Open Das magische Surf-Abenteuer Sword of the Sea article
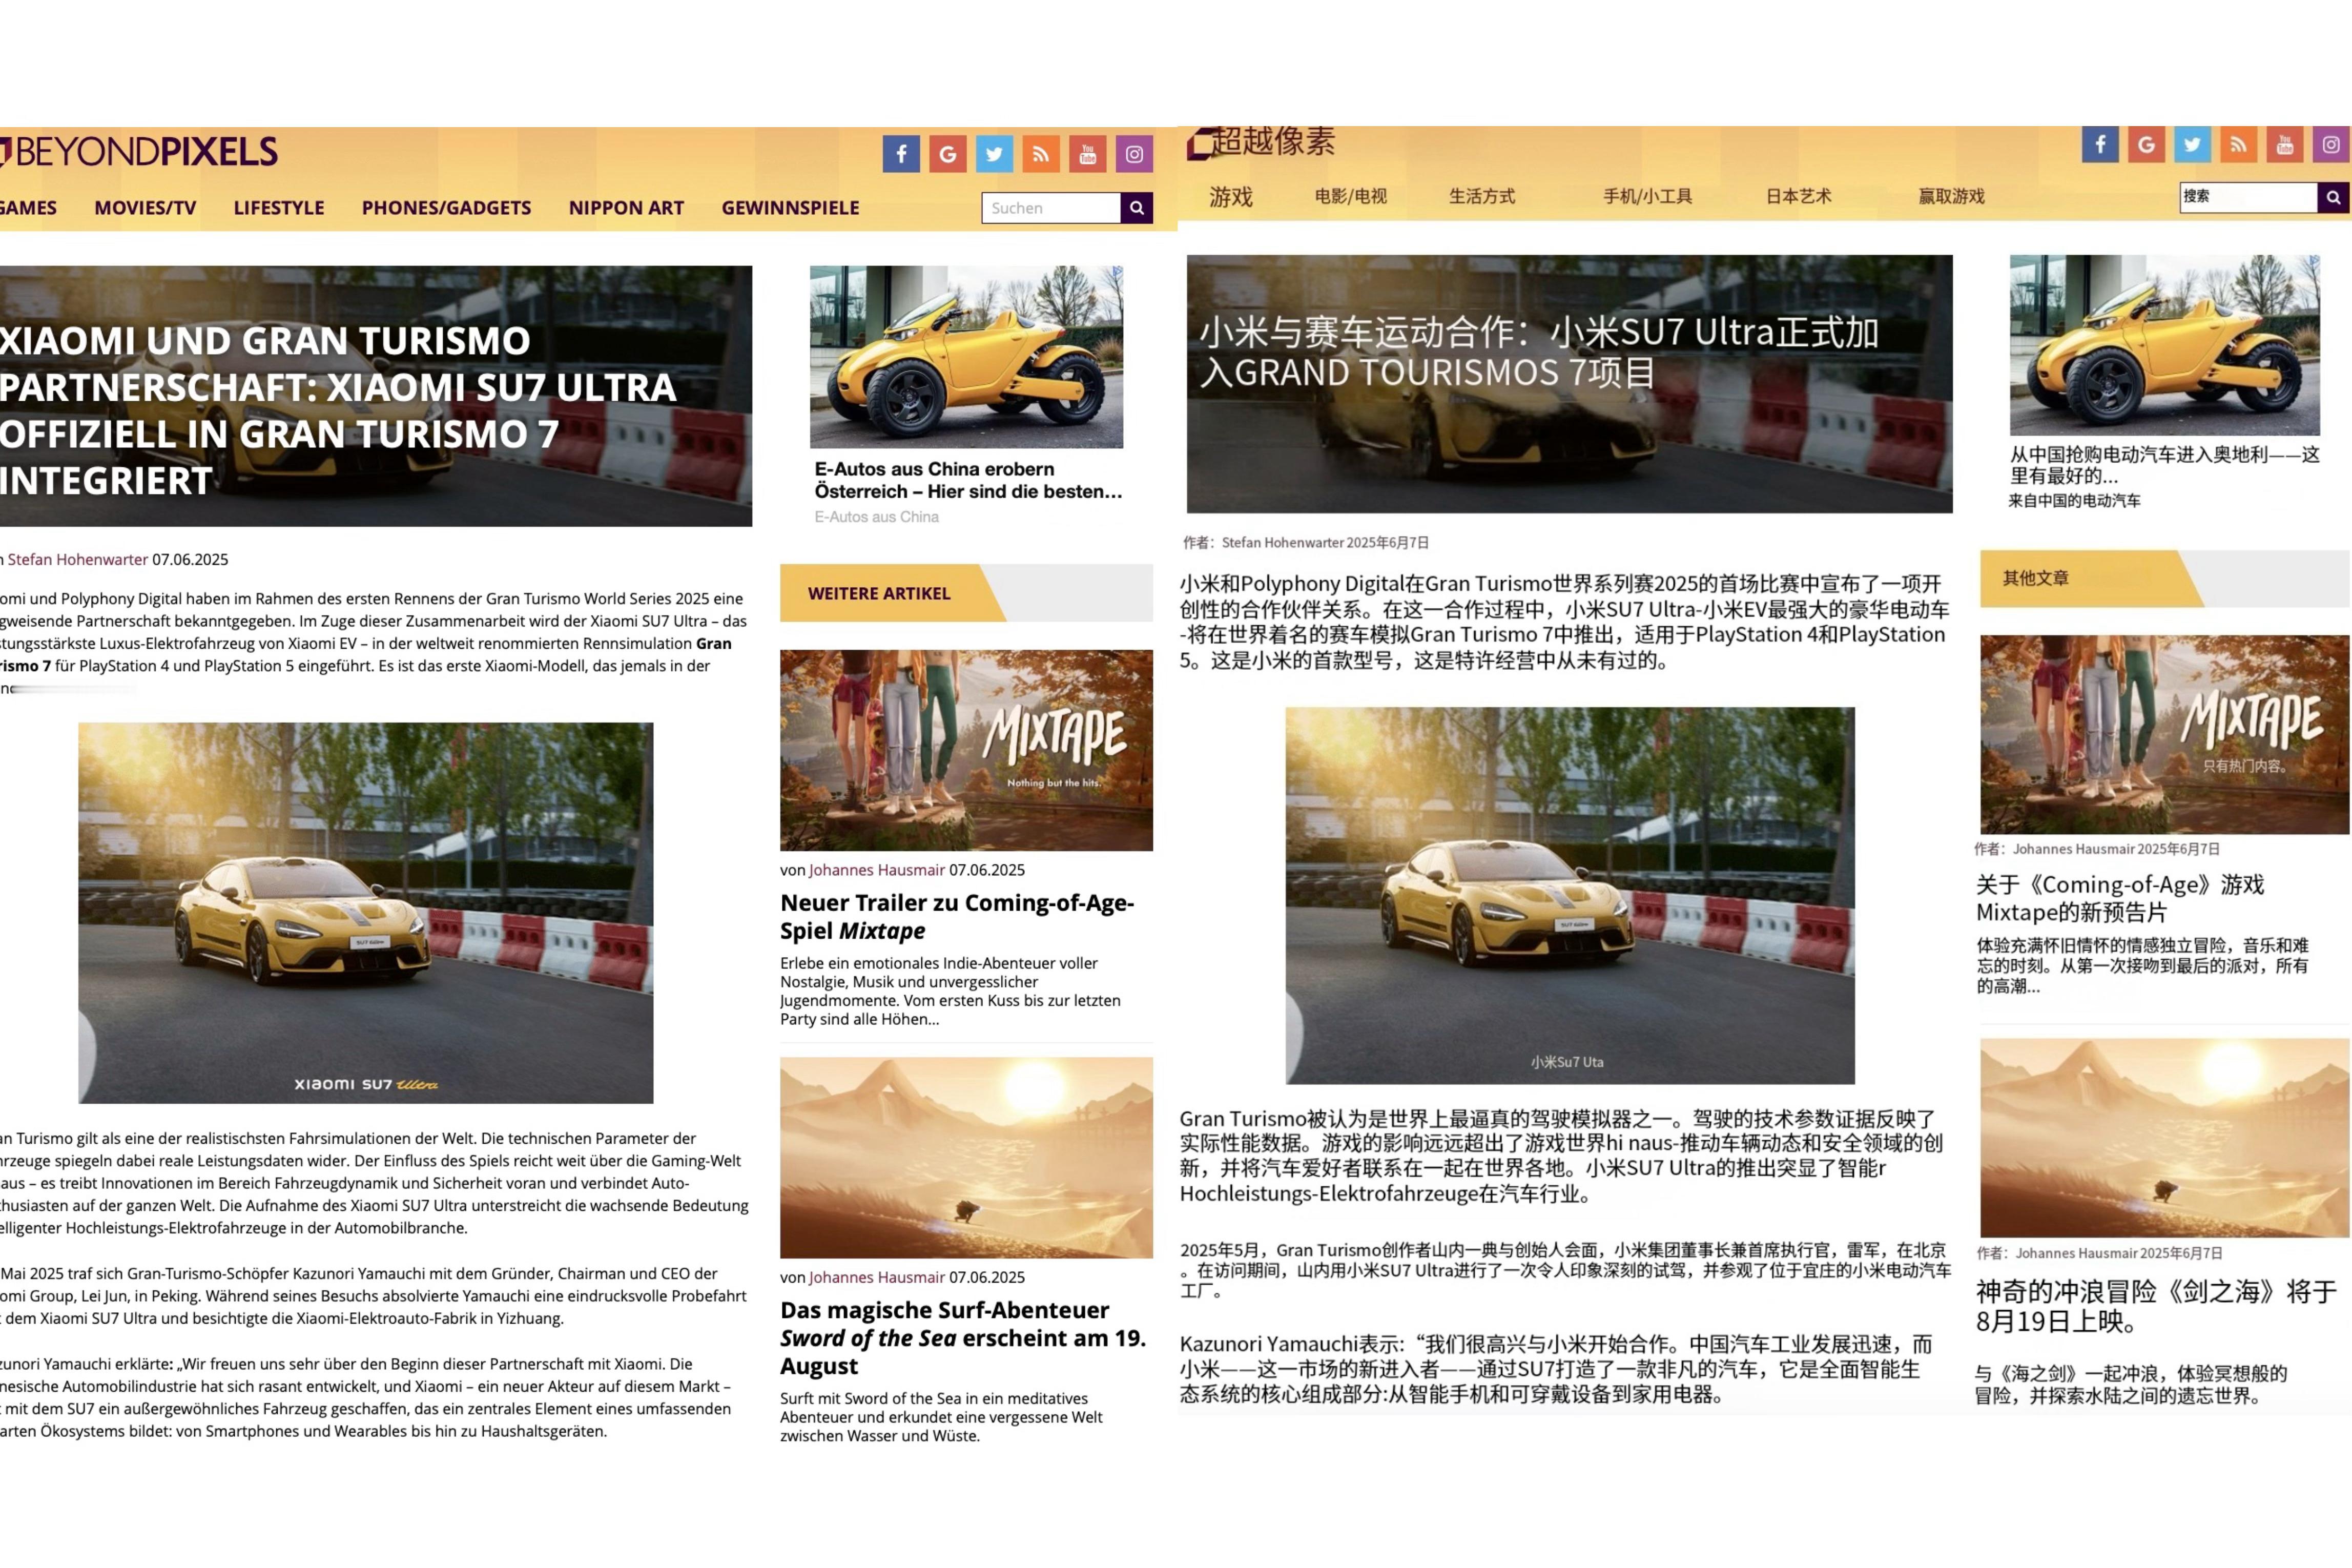The height and width of the screenshot is (1568, 2352). pos(963,1337)
